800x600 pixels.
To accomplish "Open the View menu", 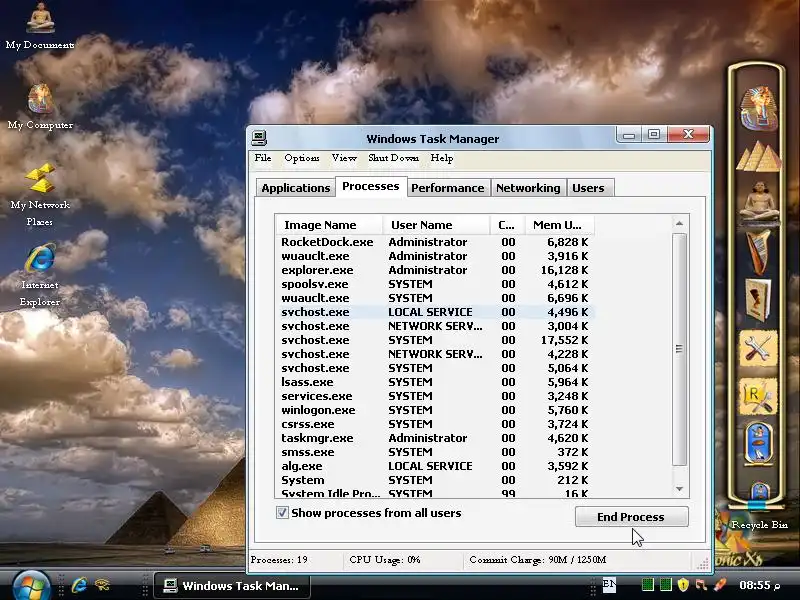I will click(344, 158).
